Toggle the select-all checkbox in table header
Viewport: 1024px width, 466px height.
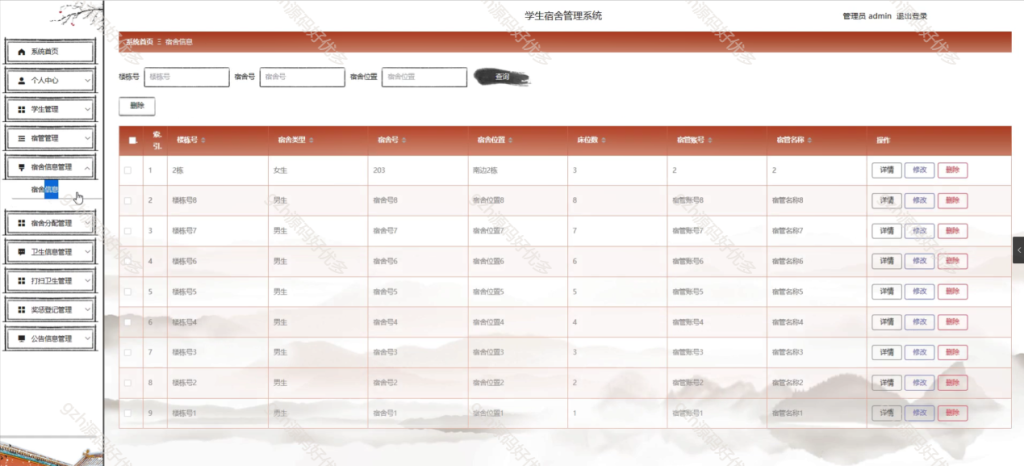click(132, 141)
